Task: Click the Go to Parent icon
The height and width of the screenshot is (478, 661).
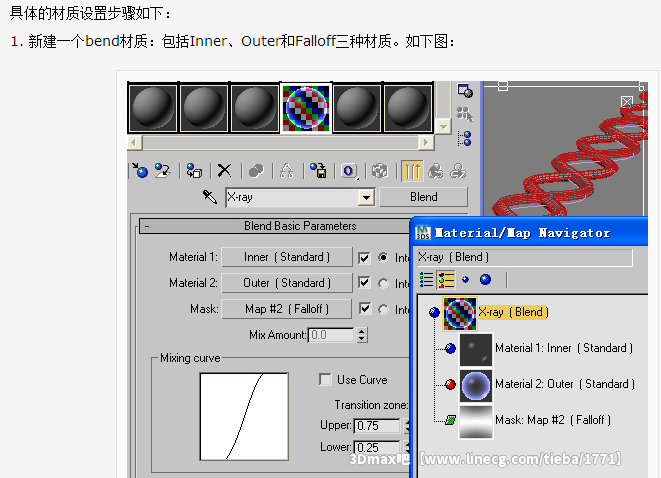Action: [x=435, y=171]
